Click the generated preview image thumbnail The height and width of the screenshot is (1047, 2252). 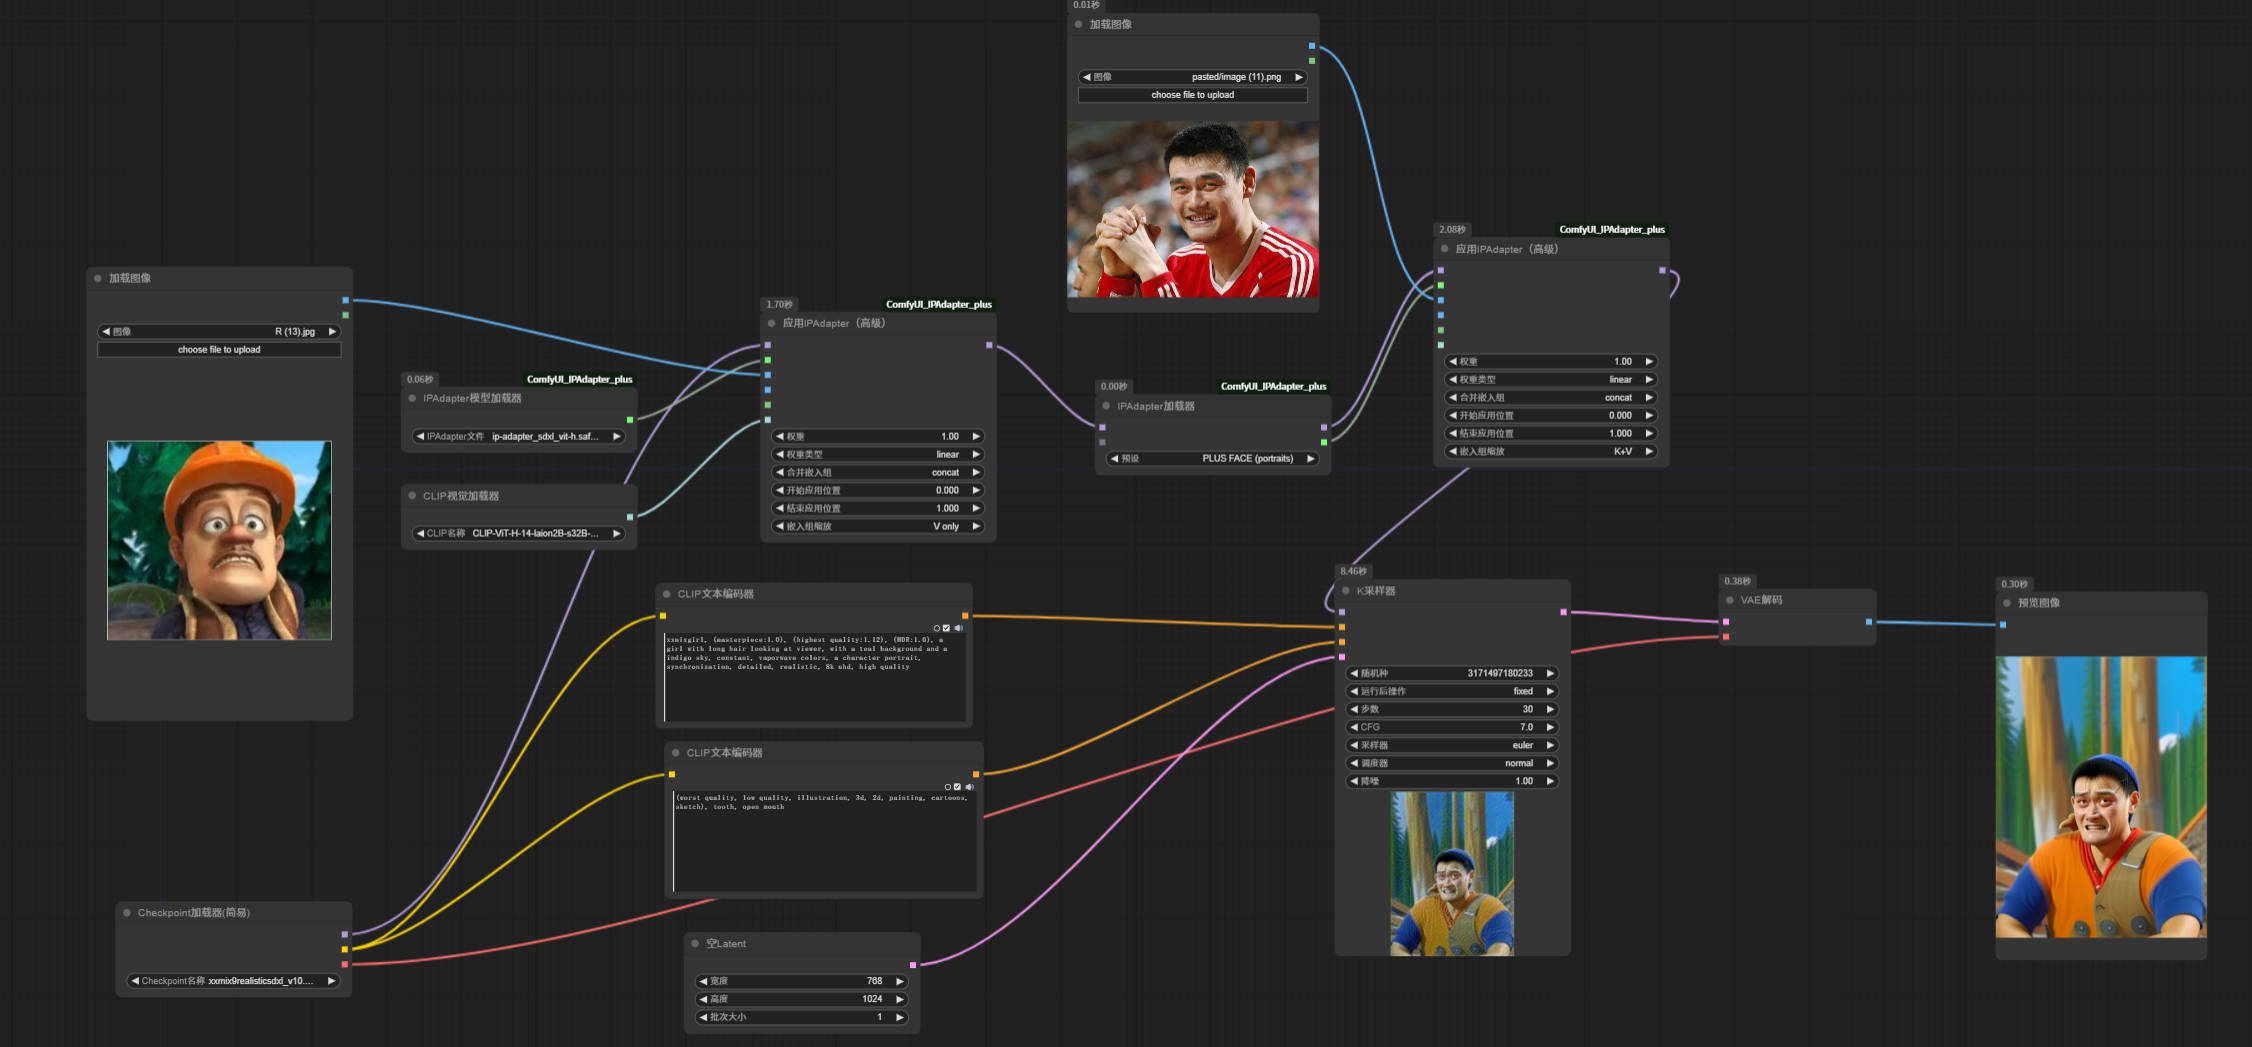click(2100, 797)
